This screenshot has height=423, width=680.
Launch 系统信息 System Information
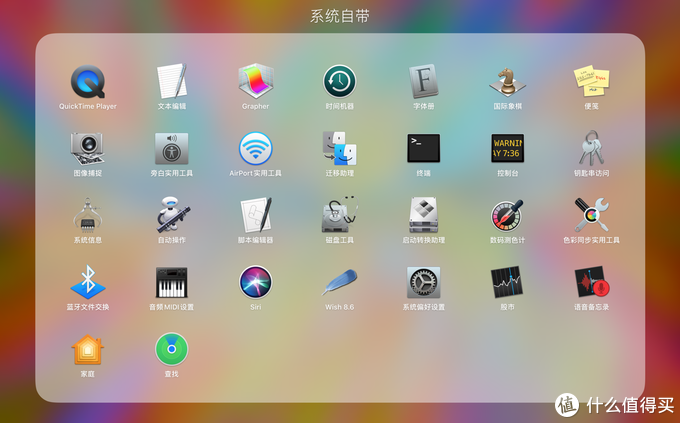[x=88, y=215]
